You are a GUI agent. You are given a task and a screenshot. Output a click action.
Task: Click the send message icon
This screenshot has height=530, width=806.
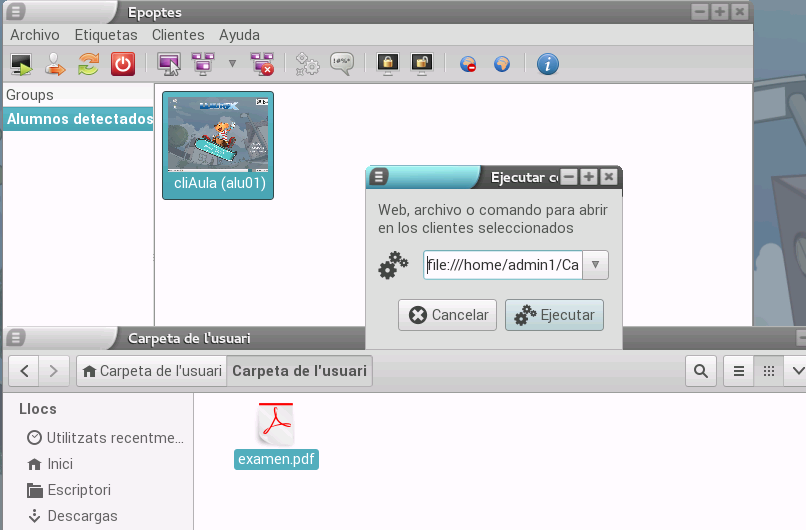[342, 64]
